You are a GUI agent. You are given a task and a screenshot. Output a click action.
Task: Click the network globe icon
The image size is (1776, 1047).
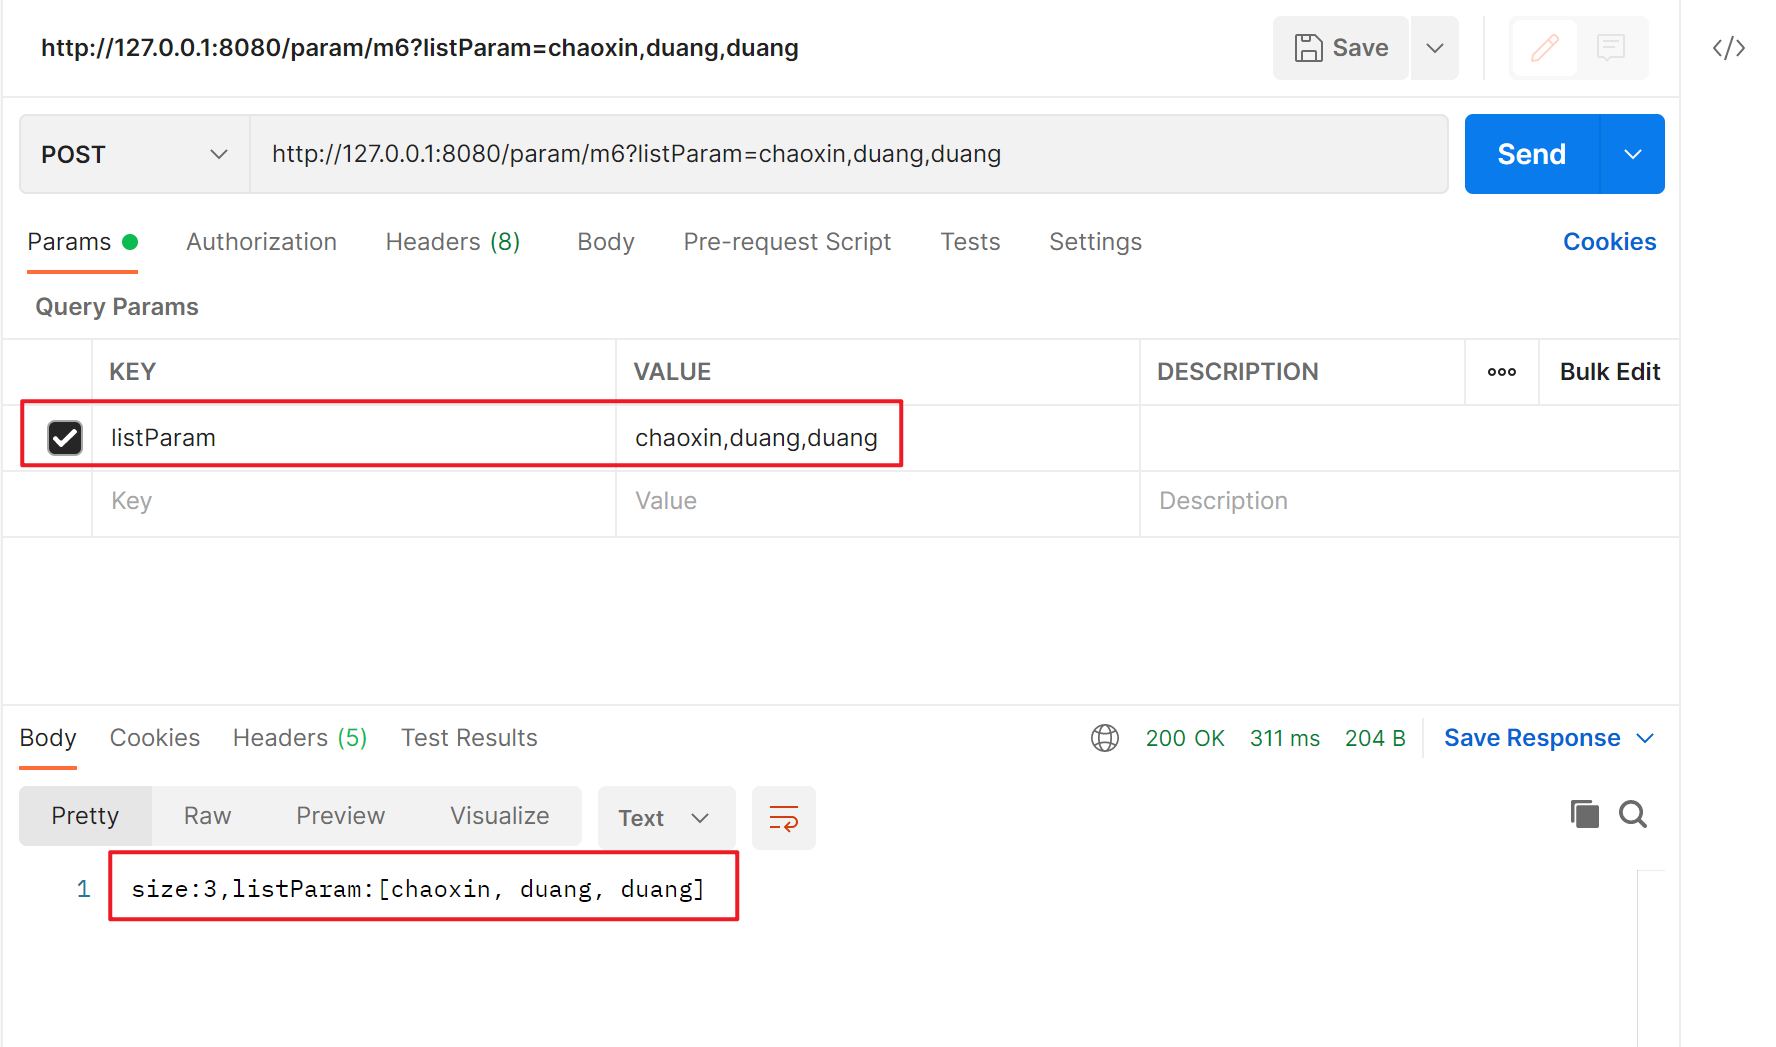click(x=1105, y=738)
